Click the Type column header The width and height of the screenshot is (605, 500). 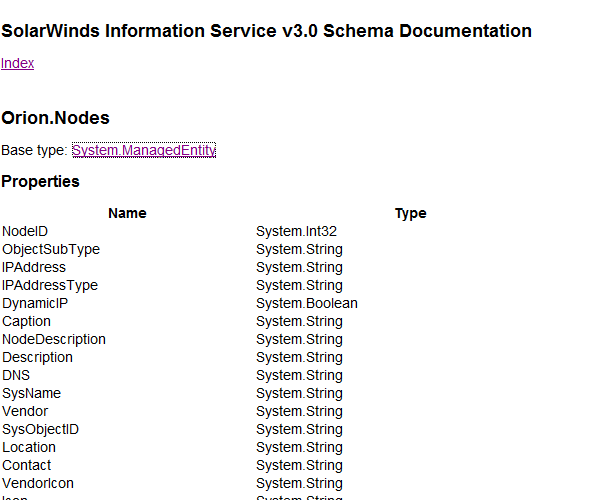(411, 213)
